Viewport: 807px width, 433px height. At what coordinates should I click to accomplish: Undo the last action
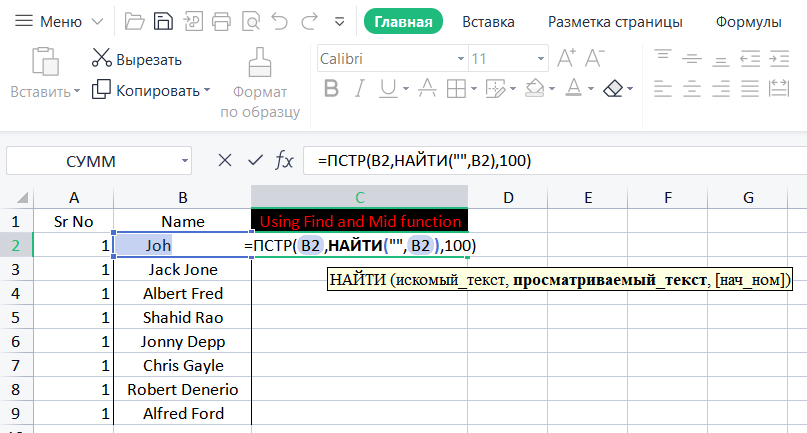click(x=280, y=22)
